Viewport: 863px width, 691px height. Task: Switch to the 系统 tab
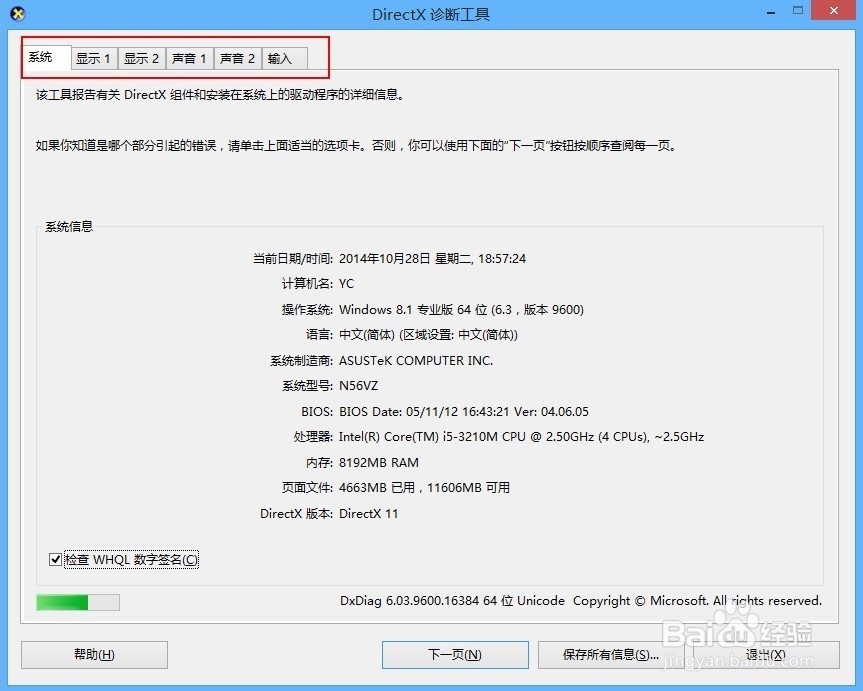pos(47,57)
